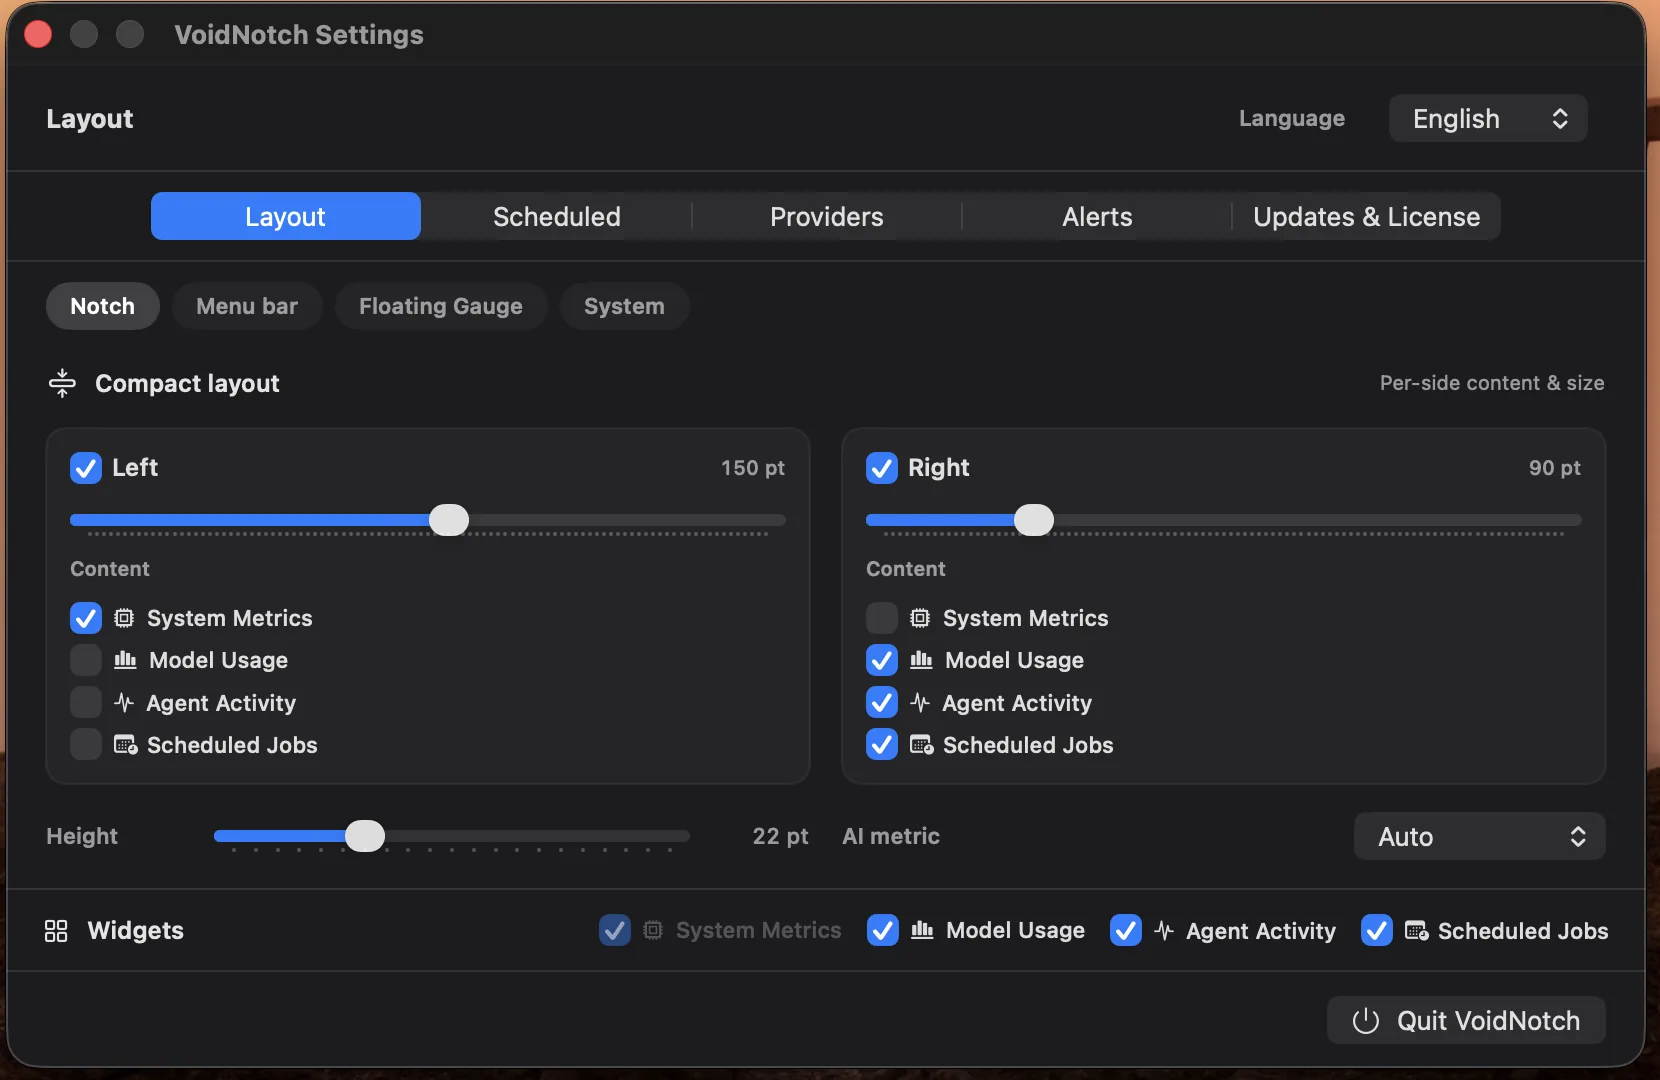Uncheck System Metrics in Left content

pos(86,618)
